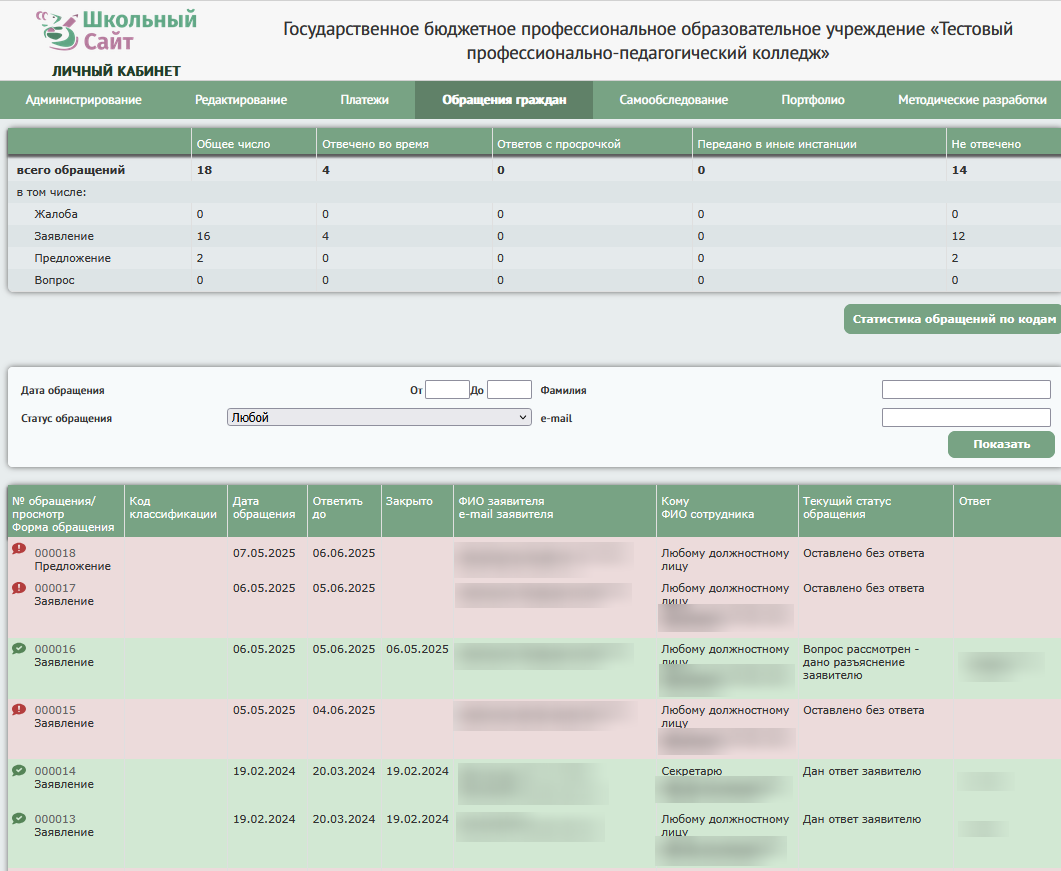Image resolution: width=1061 pixels, height=871 pixels.
Task: Click the Фамилия input field
Action: pyautogui.click(x=966, y=390)
